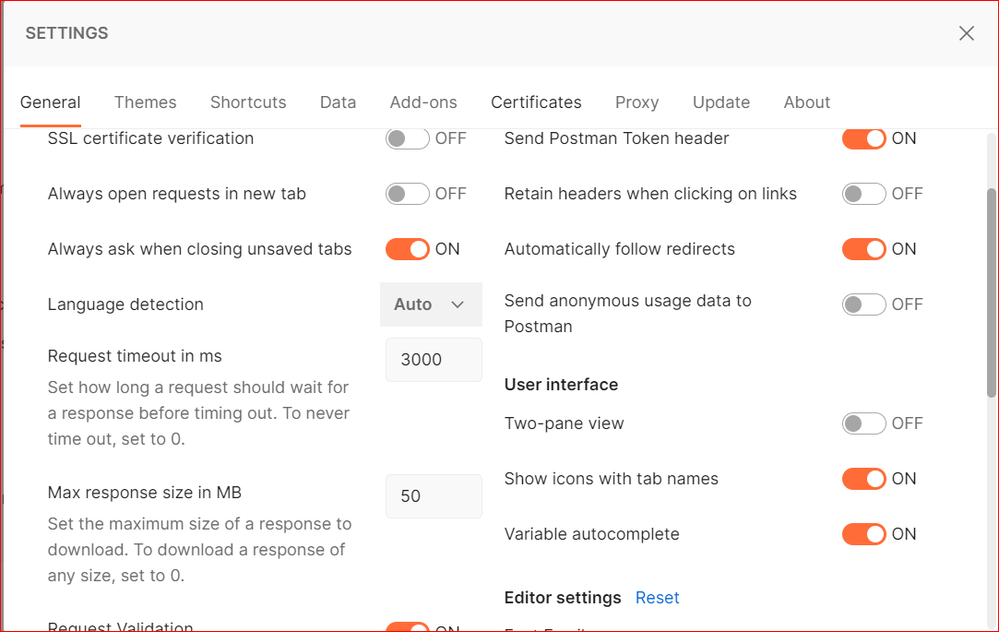Click the Send anonymous usage data to Postman label
Screen dimensions: 999x632
click(628, 313)
